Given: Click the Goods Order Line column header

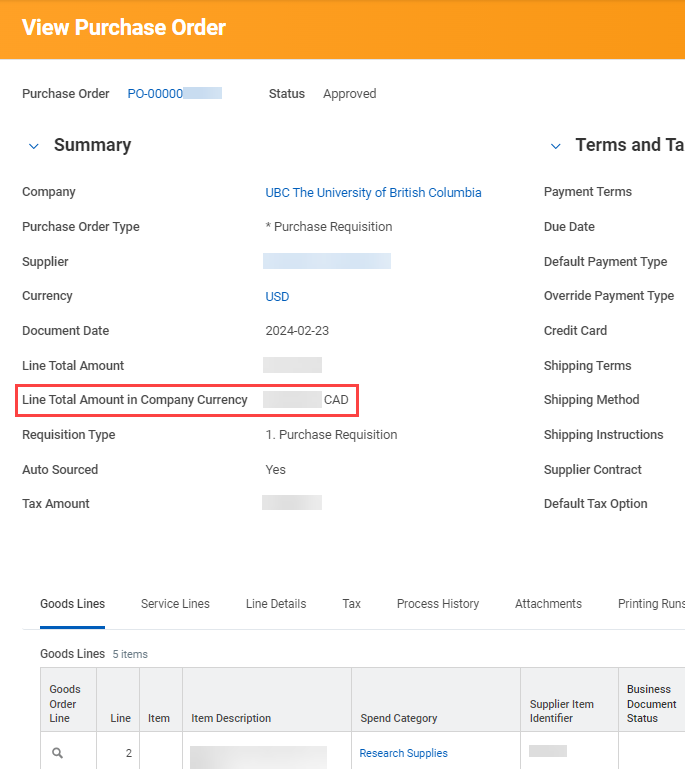Looking at the screenshot, I should pyautogui.click(x=65, y=703).
